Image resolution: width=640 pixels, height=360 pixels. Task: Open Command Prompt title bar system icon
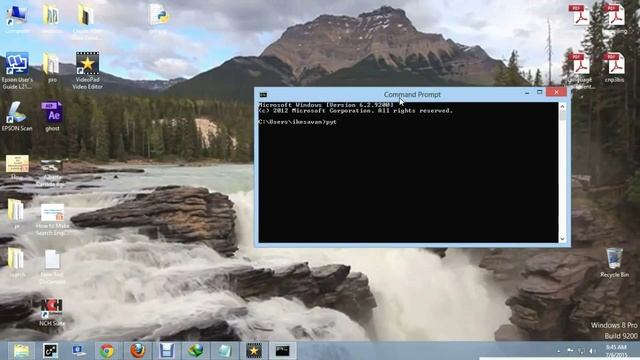click(x=263, y=95)
